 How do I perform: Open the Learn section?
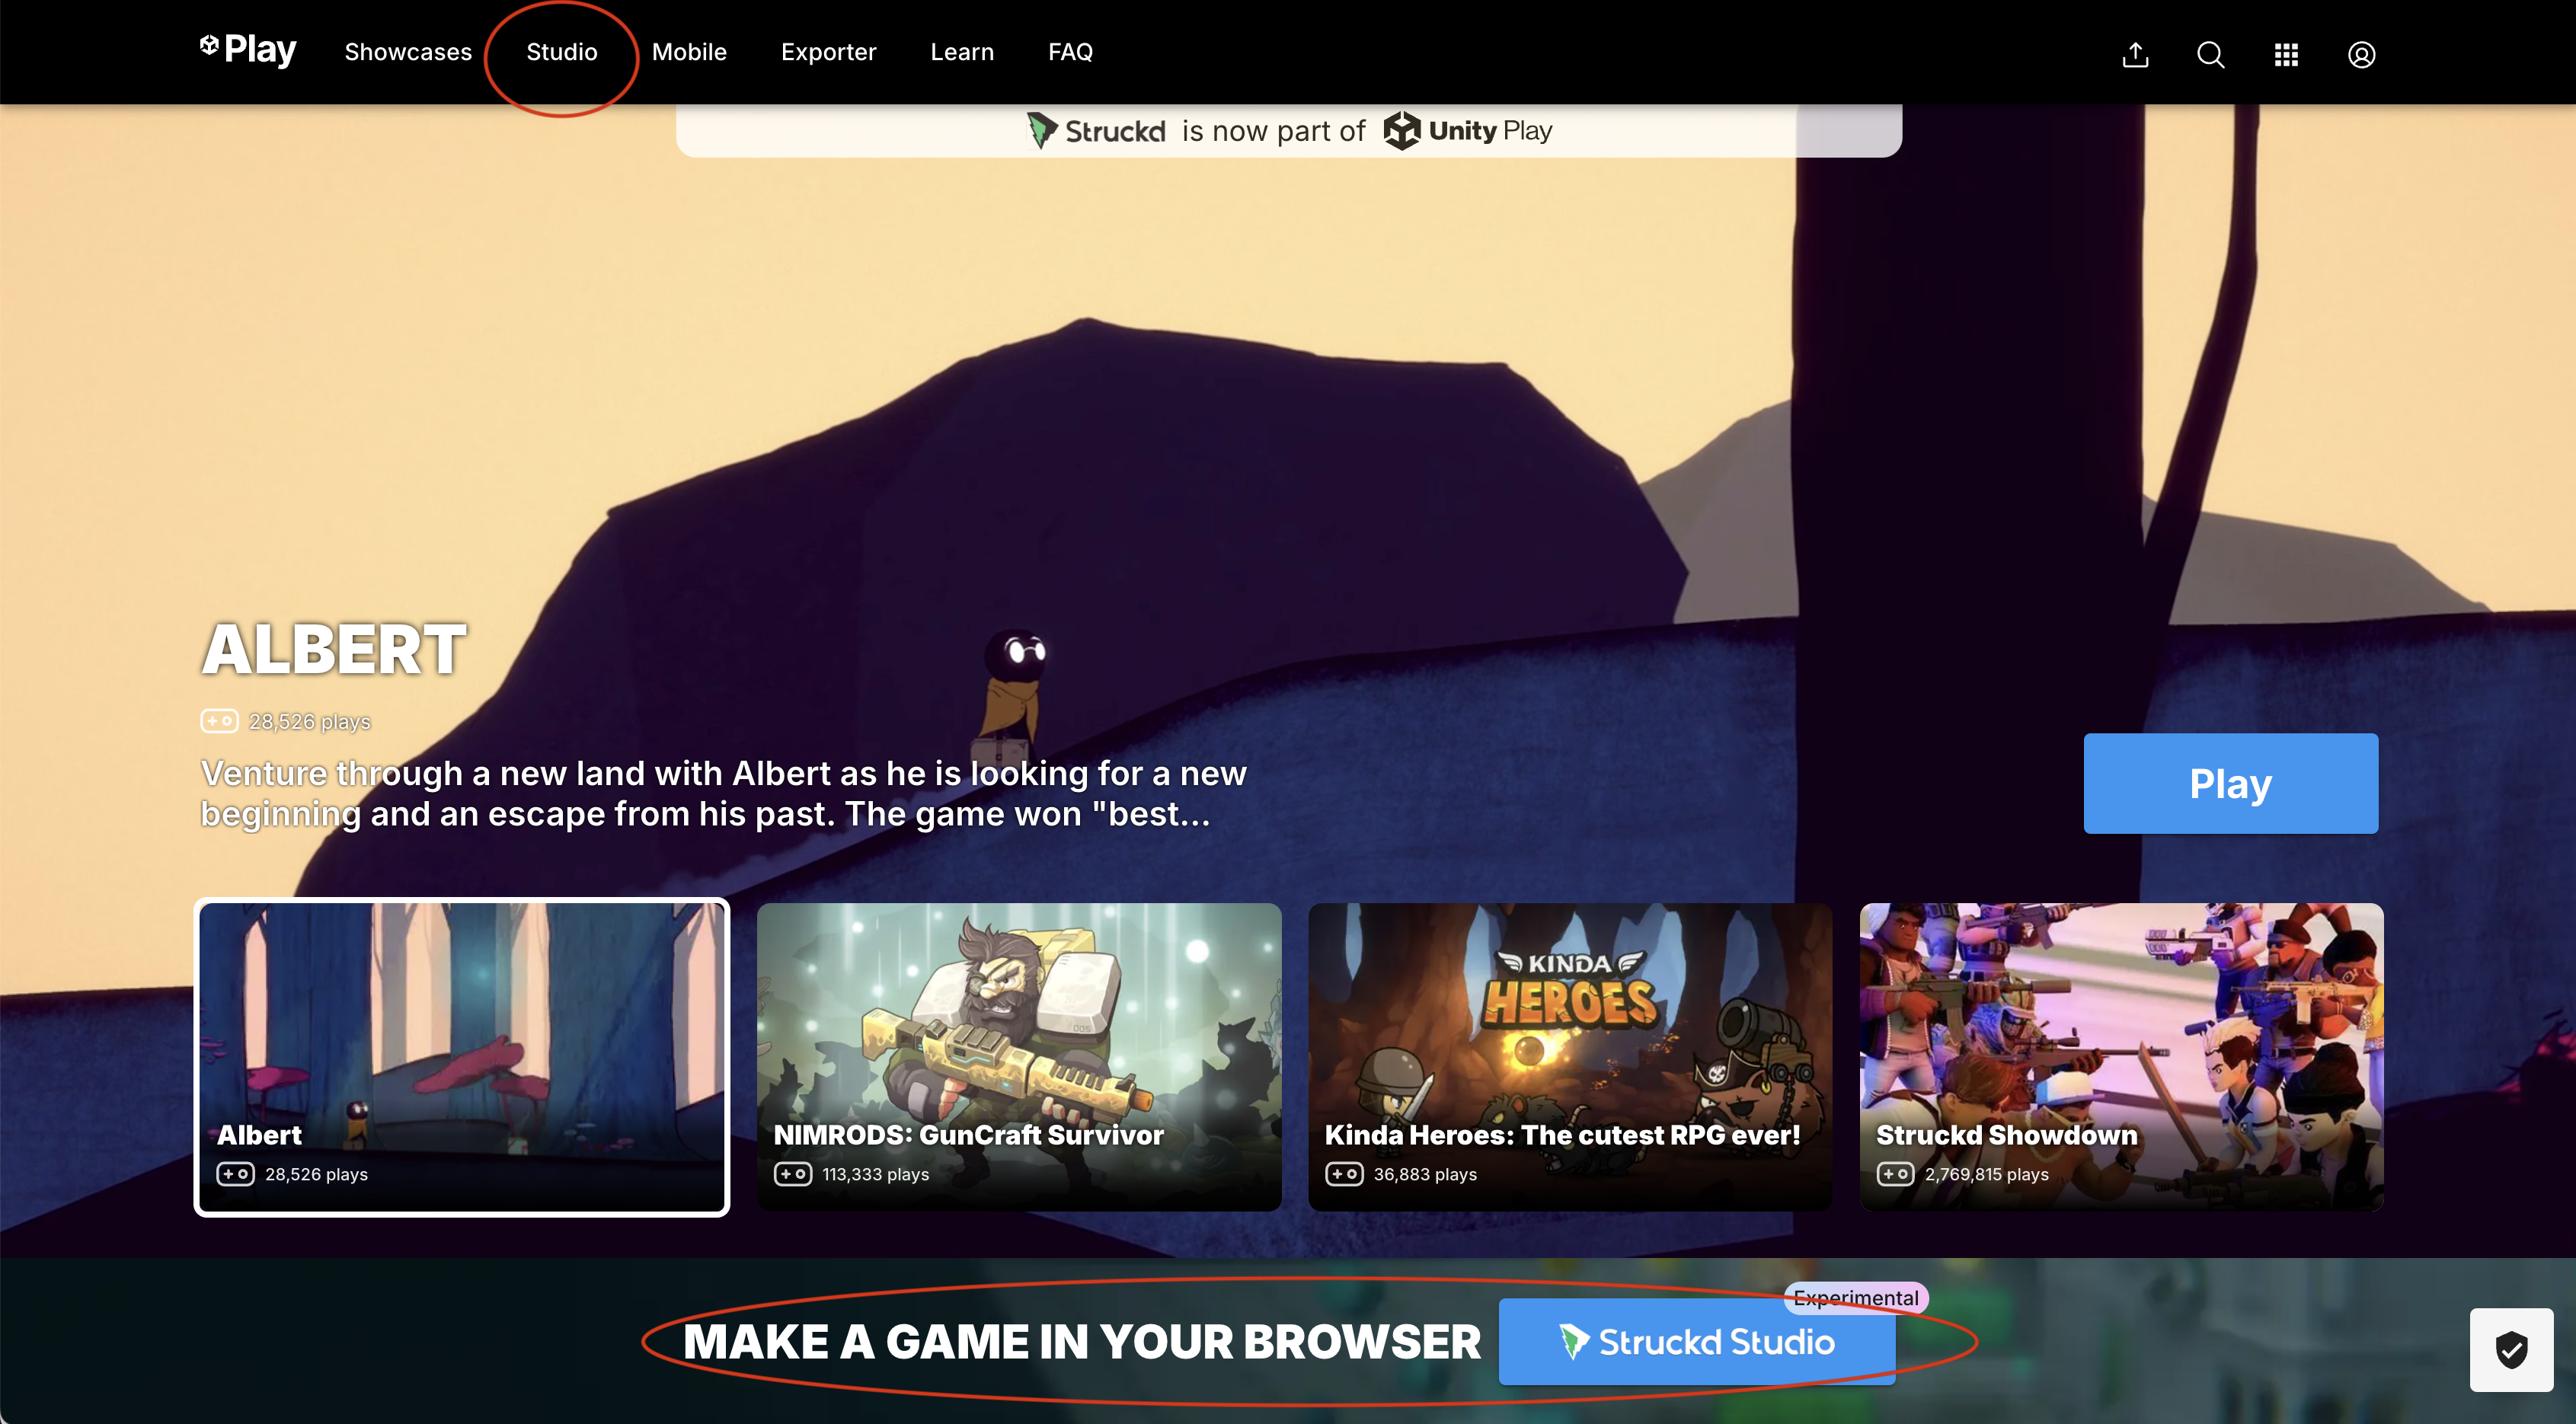(962, 52)
